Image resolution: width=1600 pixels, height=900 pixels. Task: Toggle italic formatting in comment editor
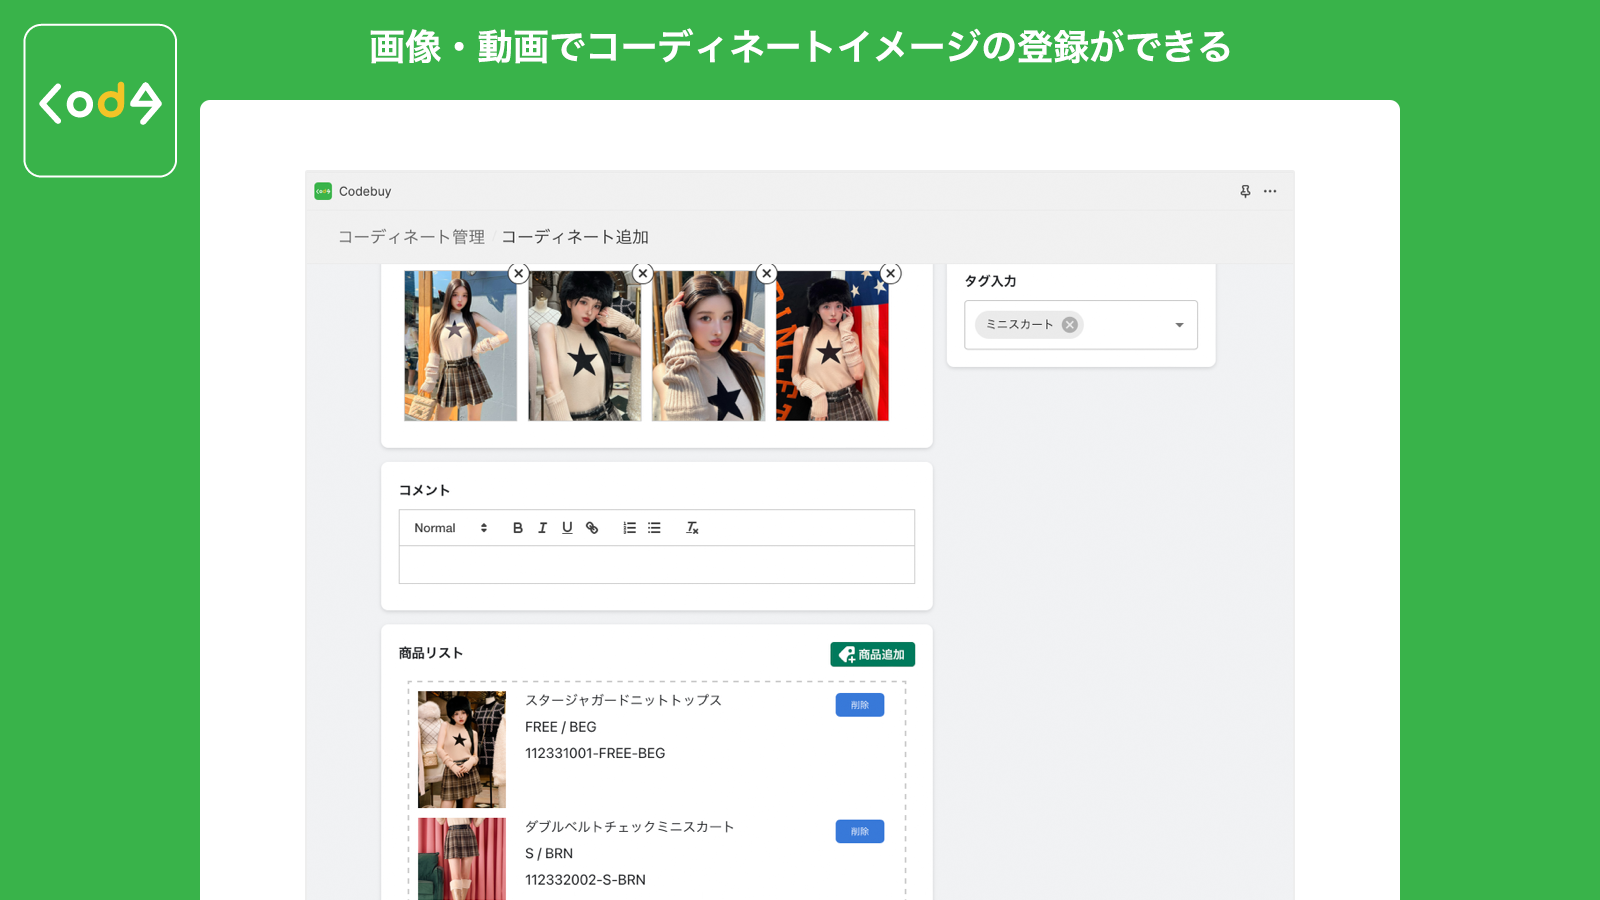click(x=542, y=527)
